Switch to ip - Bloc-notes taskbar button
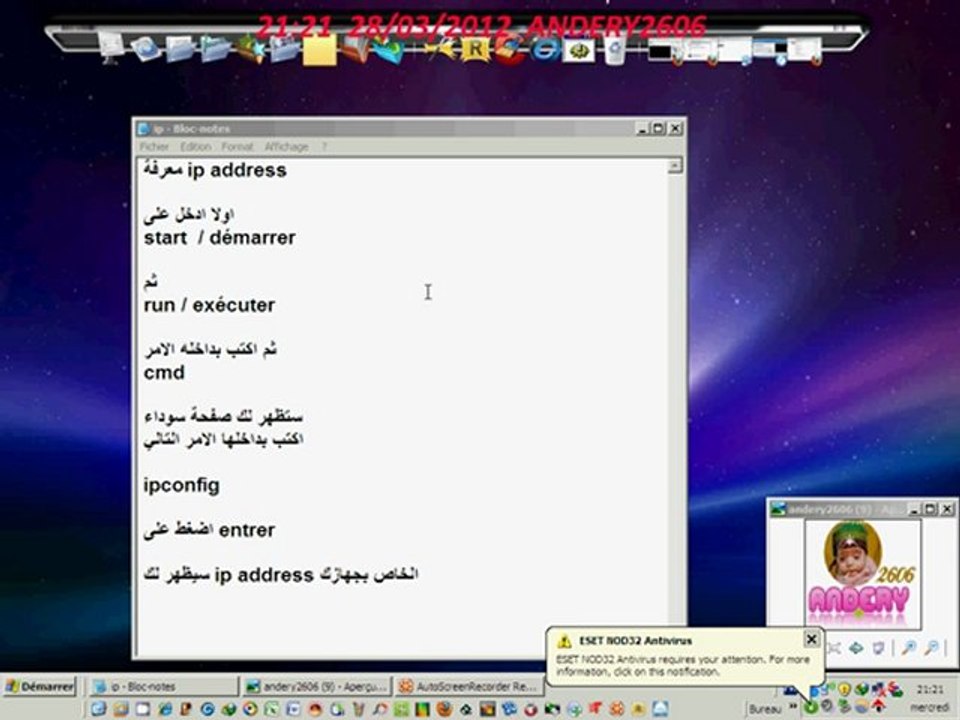960x720 pixels. 163,687
